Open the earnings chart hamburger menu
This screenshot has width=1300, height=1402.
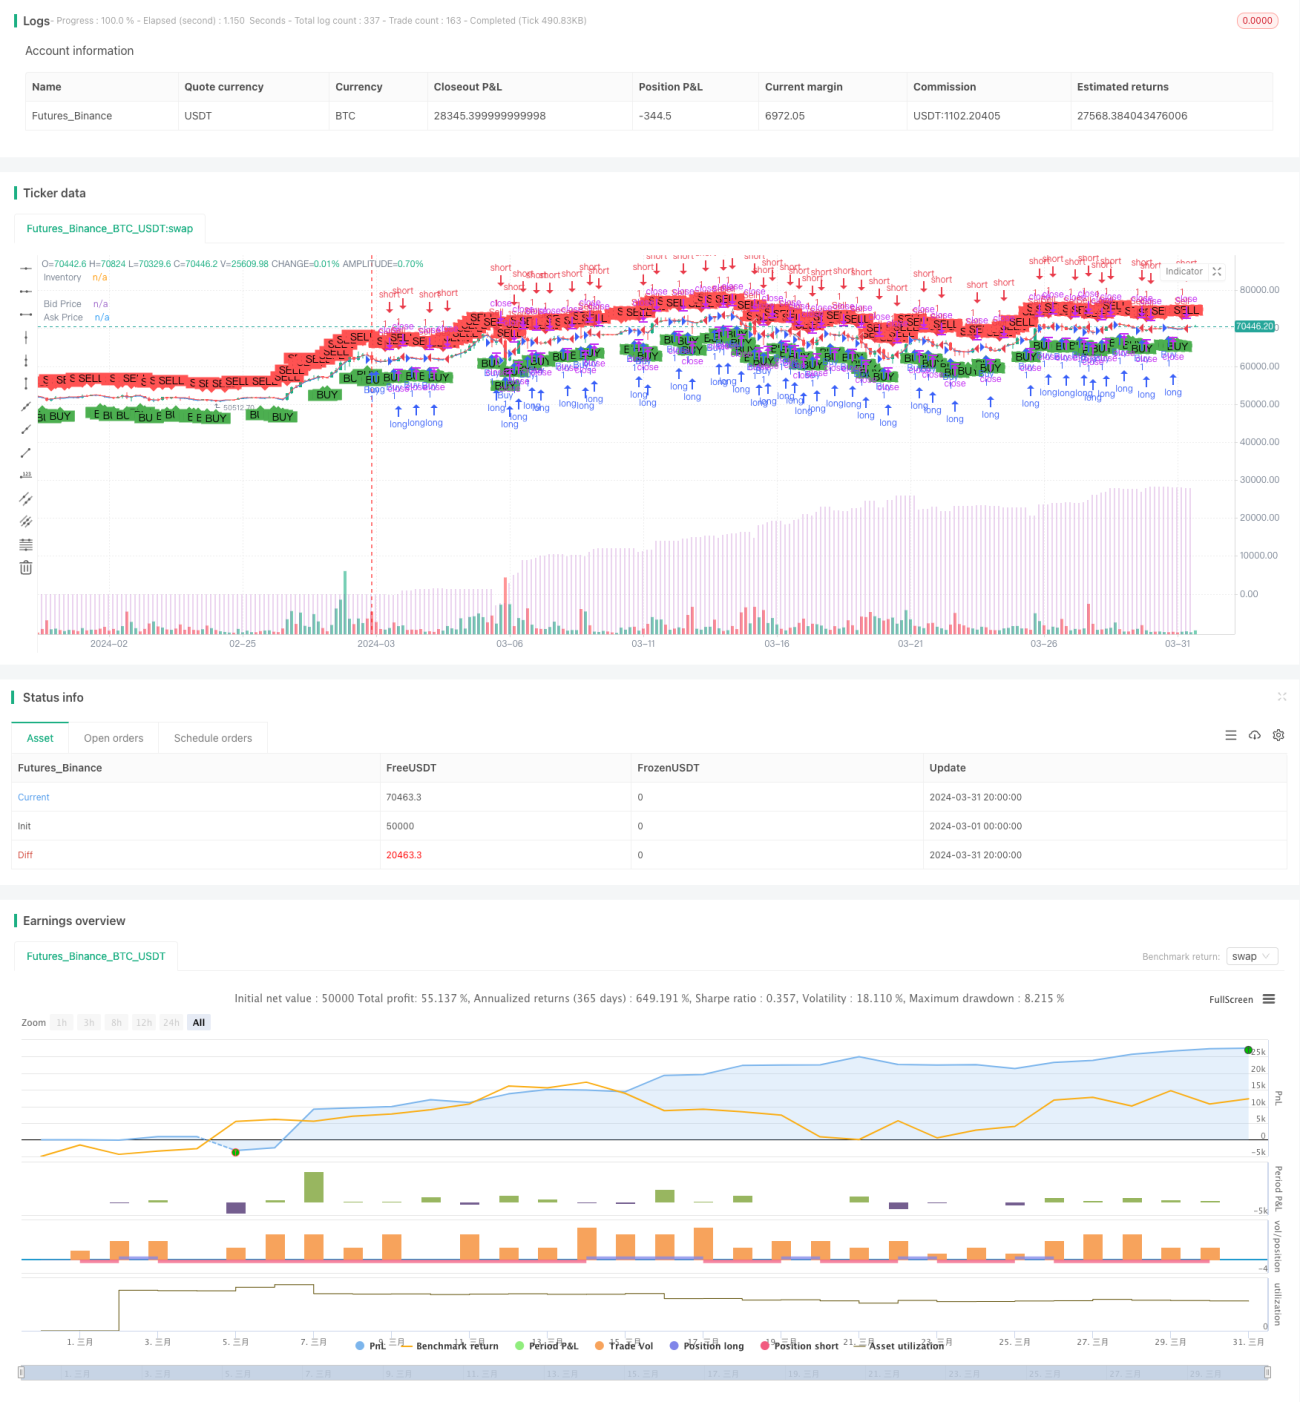(x=1269, y=999)
